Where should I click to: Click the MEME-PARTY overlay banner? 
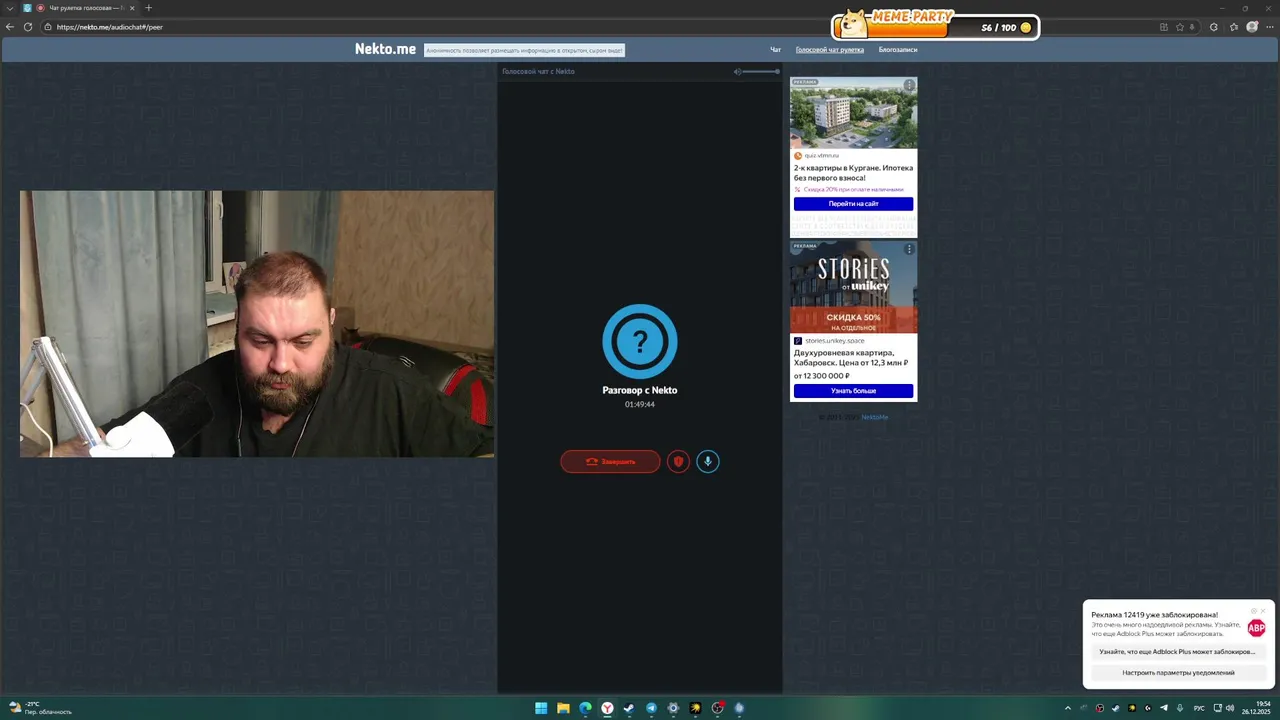(x=935, y=24)
